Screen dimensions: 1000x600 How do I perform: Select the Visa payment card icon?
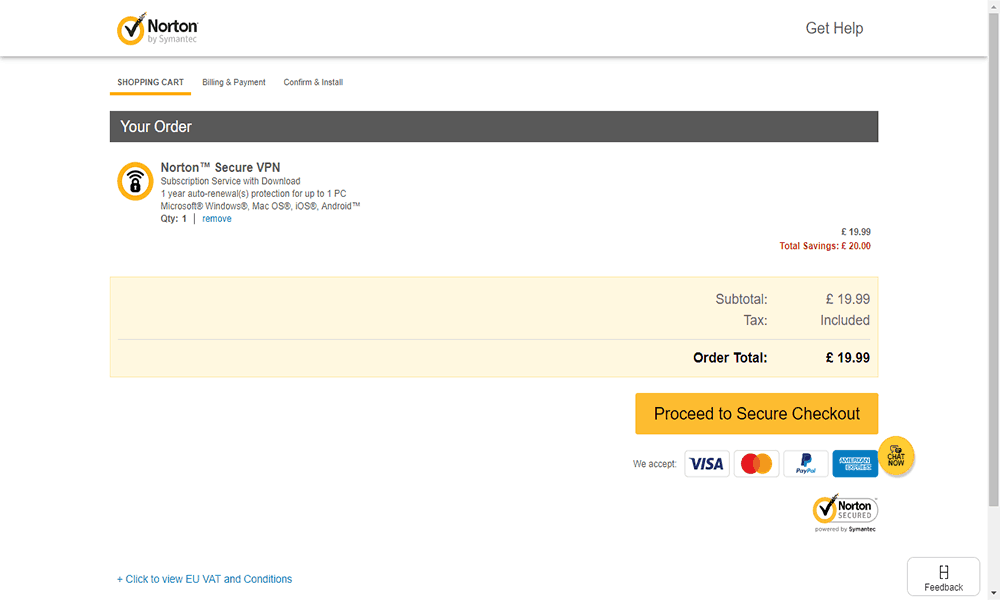707,464
